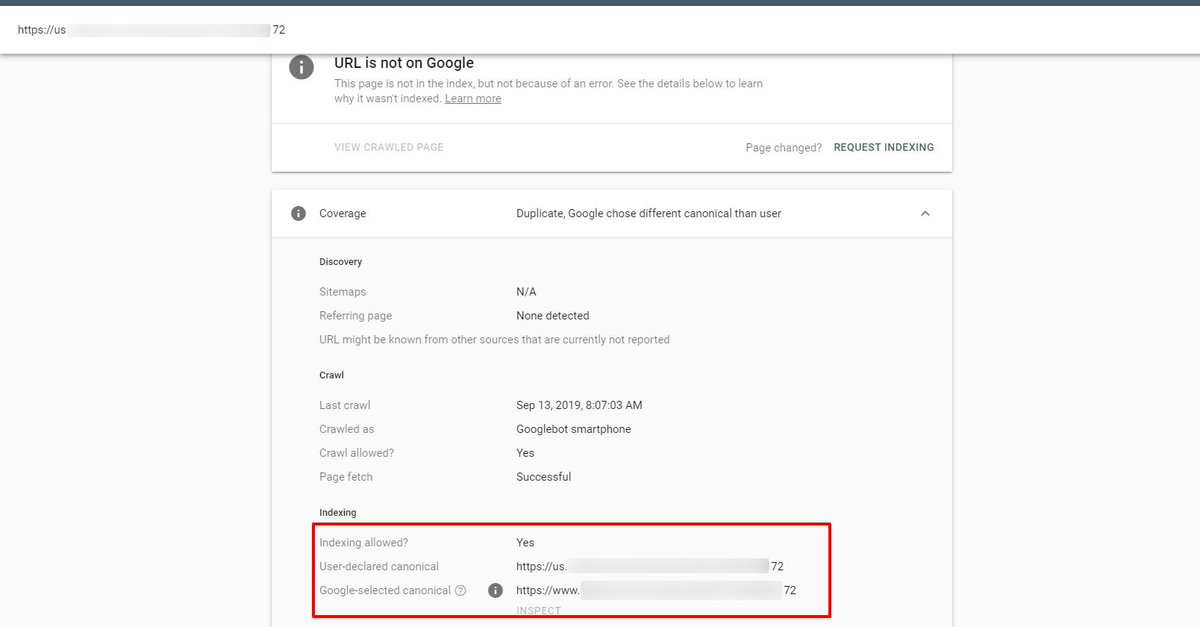Click the "Successful" page fetch value
This screenshot has height=627, width=1200.
pos(543,476)
